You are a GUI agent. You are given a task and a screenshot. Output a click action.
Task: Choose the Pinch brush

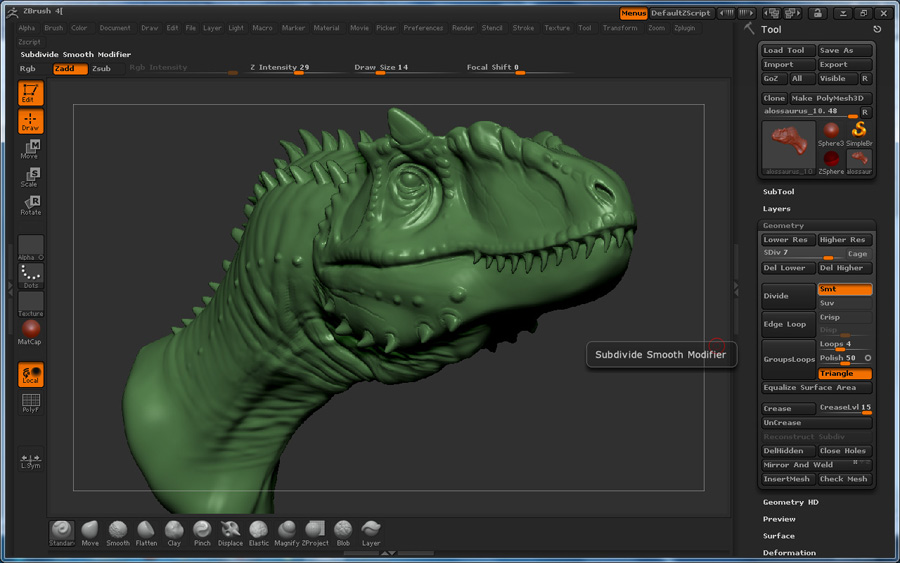[202, 532]
